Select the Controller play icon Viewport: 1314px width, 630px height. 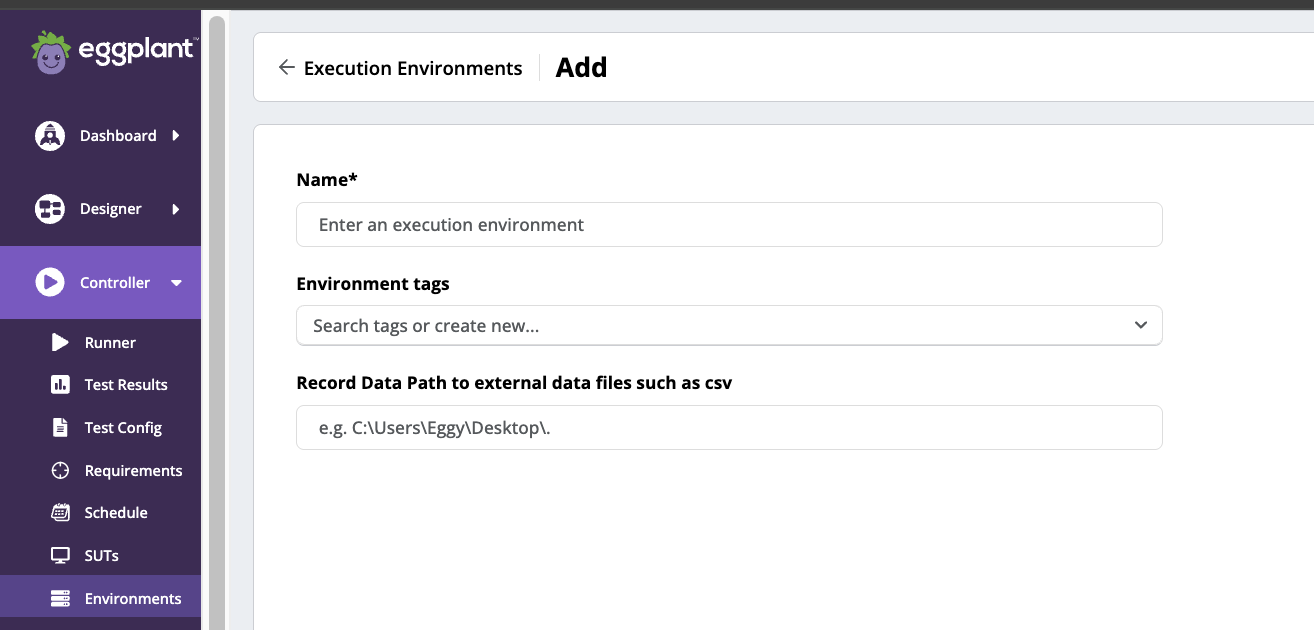click(50, 282)
